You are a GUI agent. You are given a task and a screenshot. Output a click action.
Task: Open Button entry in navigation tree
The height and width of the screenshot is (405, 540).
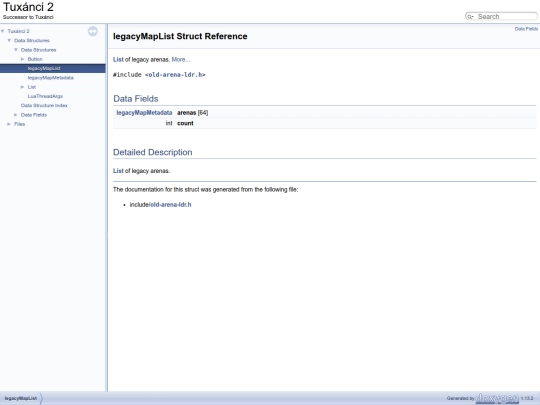point(35,59)
